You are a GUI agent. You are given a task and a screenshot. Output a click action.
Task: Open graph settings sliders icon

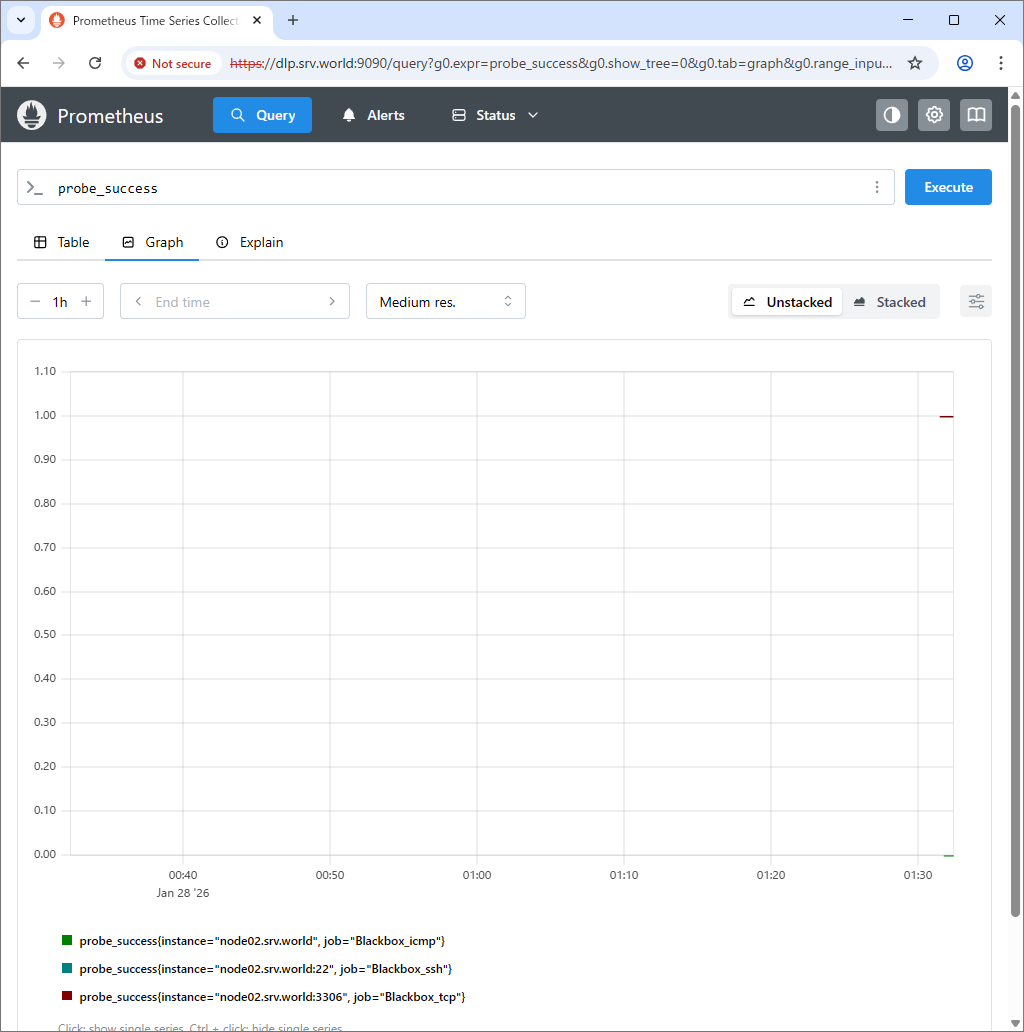976,301
